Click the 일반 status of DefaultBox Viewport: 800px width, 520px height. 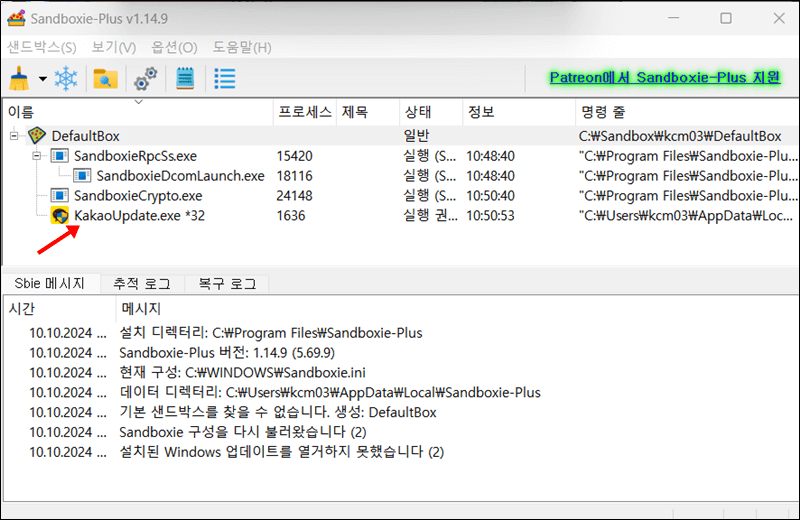[417, 136]
